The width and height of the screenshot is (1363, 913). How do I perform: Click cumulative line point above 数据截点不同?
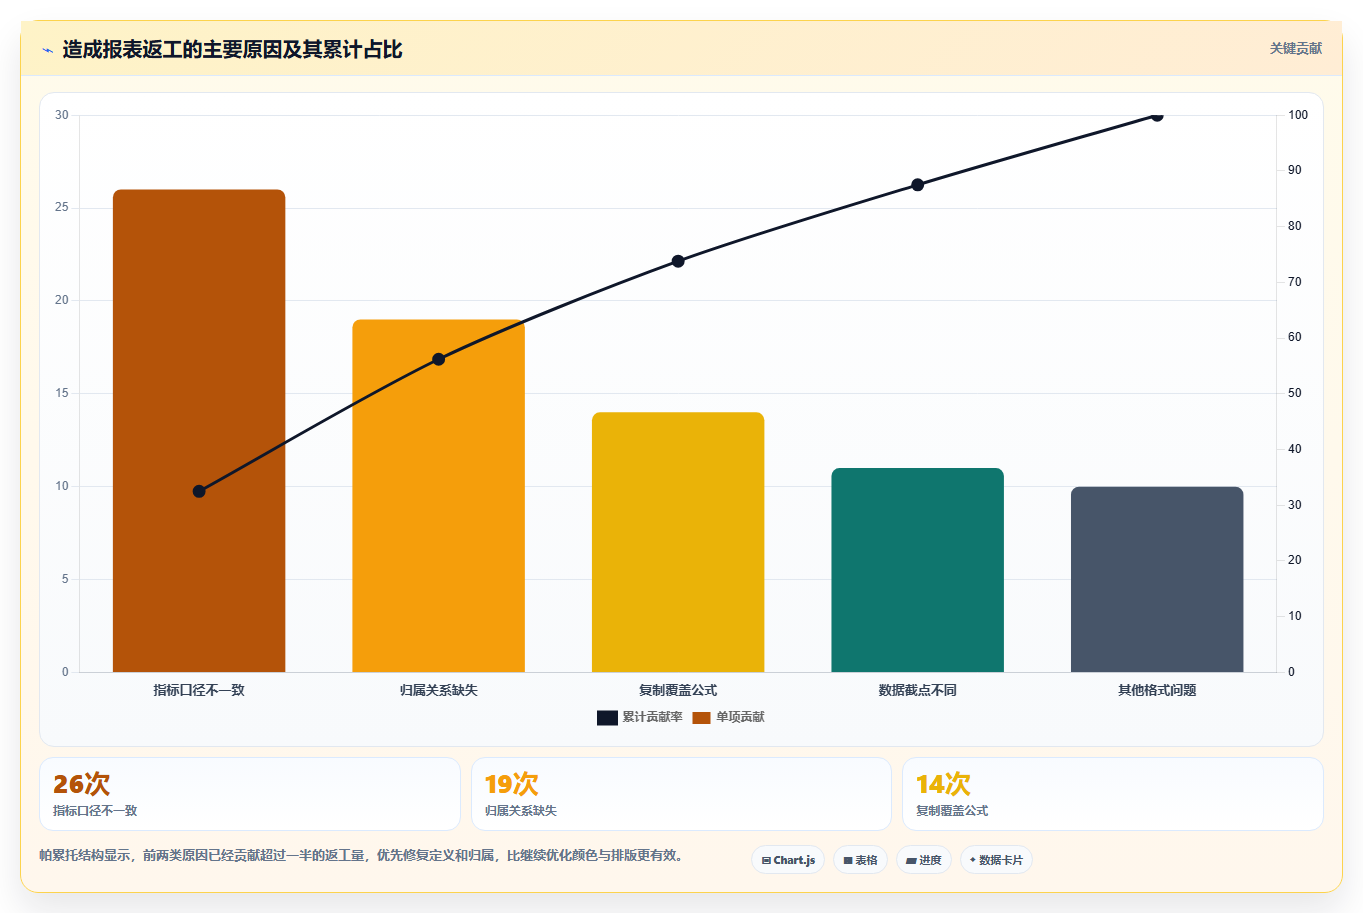[x=917, y=185]
